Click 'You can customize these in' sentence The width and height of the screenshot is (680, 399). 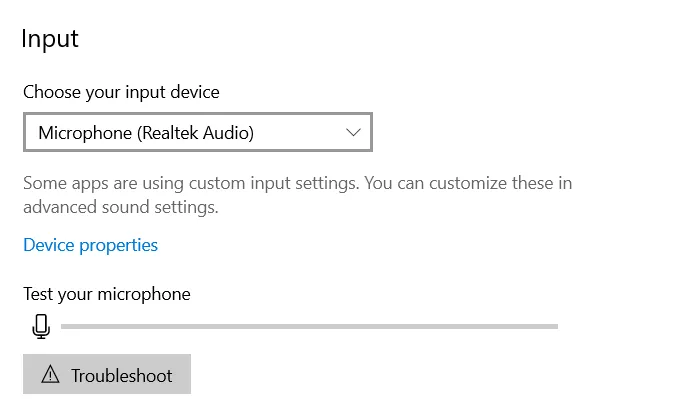click(468, 183)
